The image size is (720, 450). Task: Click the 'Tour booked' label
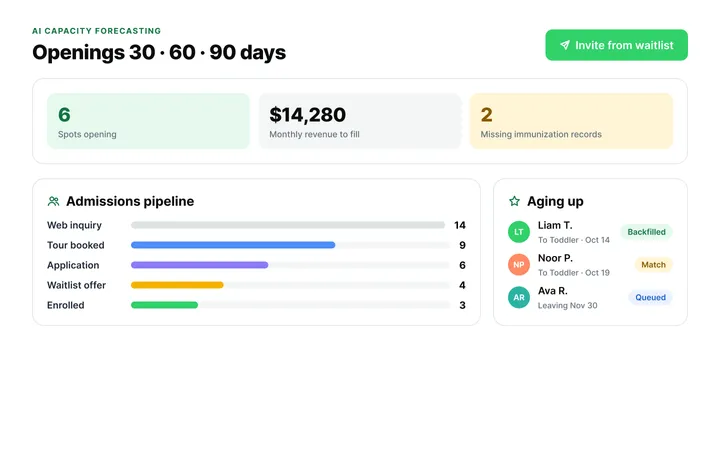pos(76,245)
